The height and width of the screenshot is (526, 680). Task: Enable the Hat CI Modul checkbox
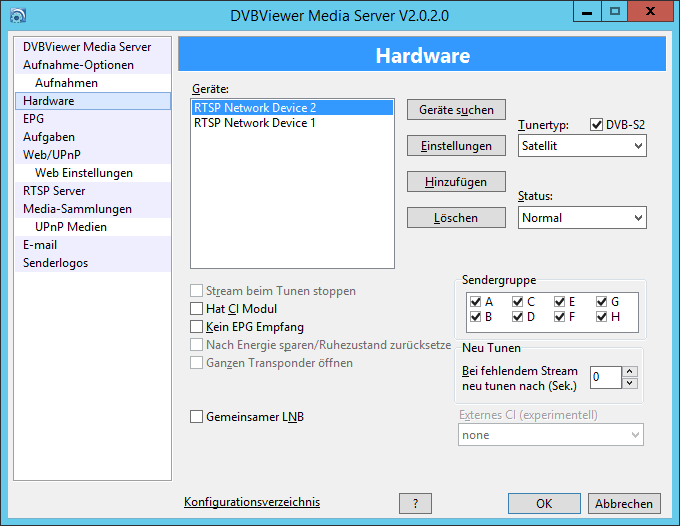pyautogui.click(x=197, y=309)
